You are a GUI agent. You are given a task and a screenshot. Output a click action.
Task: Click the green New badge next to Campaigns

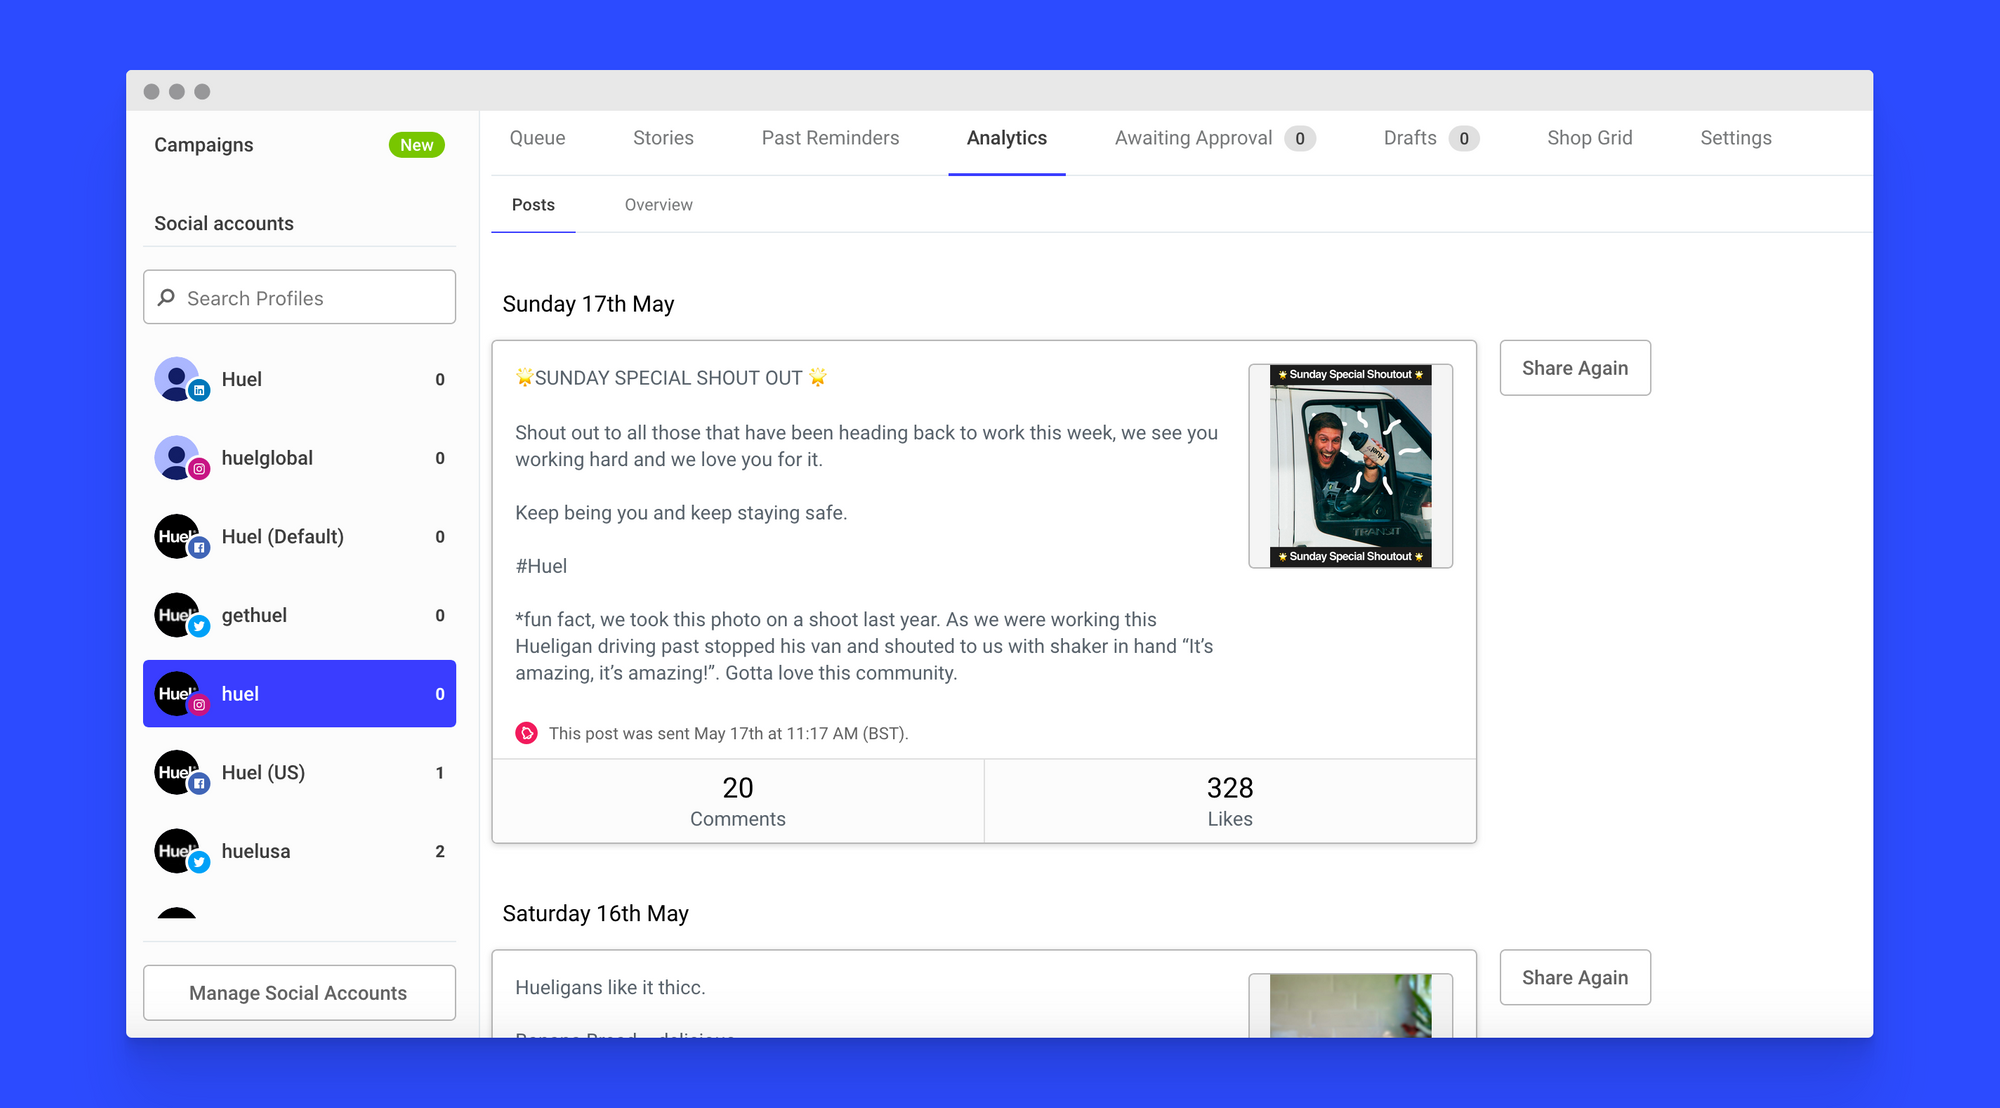tap(416, 145)
